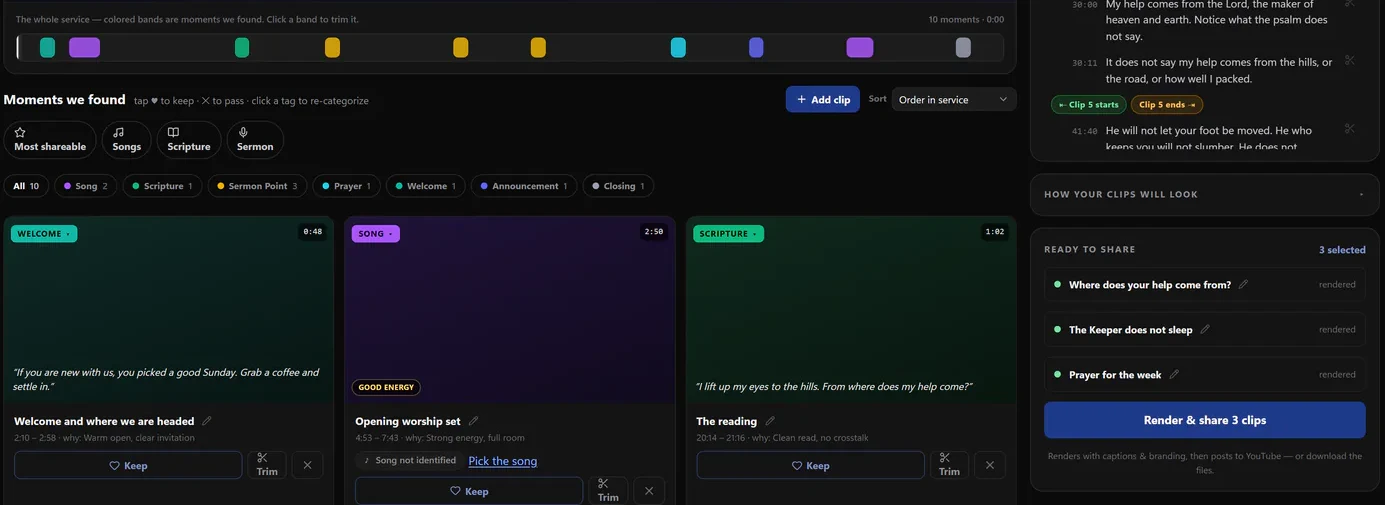The height and width of the screenshot is (505, 1385).
Task: Trim the 'Opening worship set' clip
Action: point(608,491)
